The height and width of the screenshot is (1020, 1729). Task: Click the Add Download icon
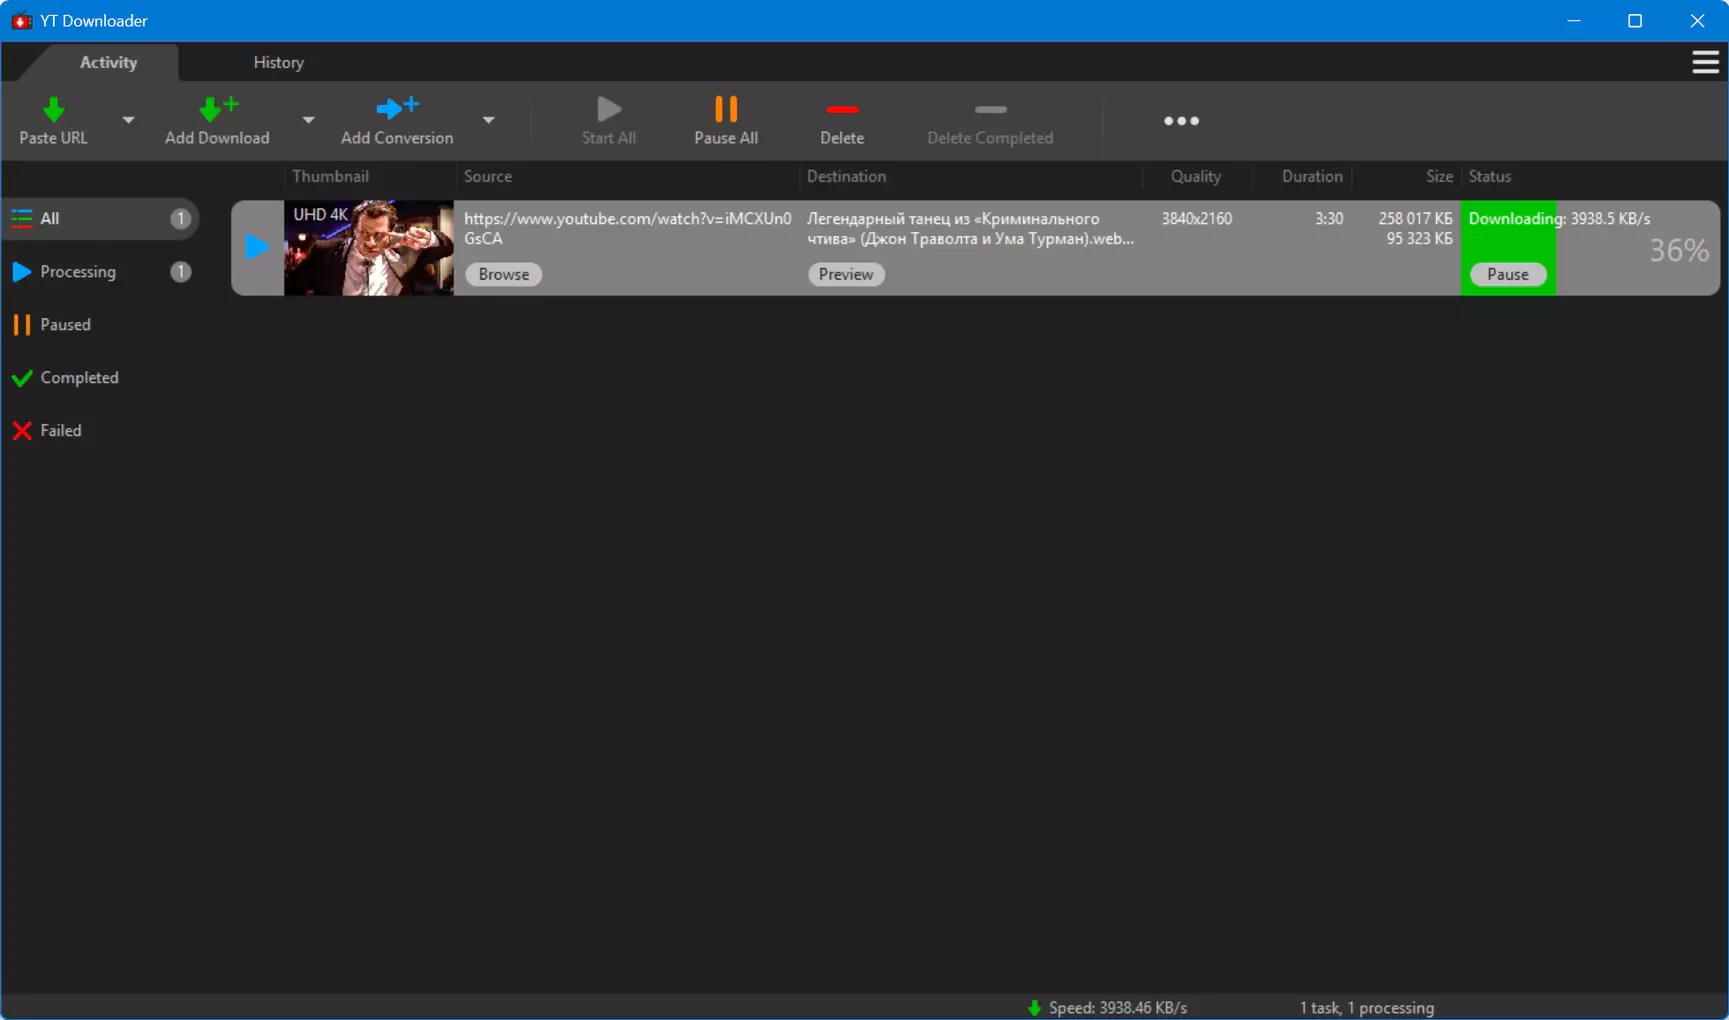[218, 108]
